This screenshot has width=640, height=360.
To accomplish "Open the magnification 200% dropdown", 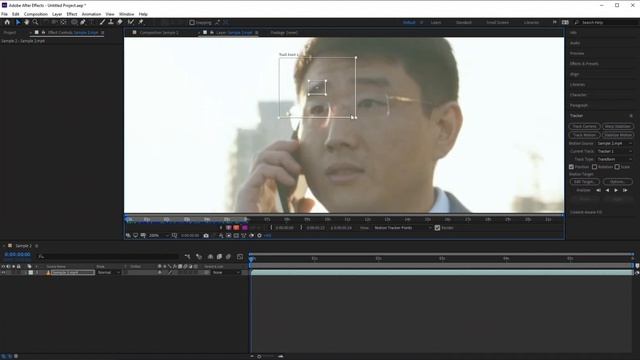I will pos(158,236).
